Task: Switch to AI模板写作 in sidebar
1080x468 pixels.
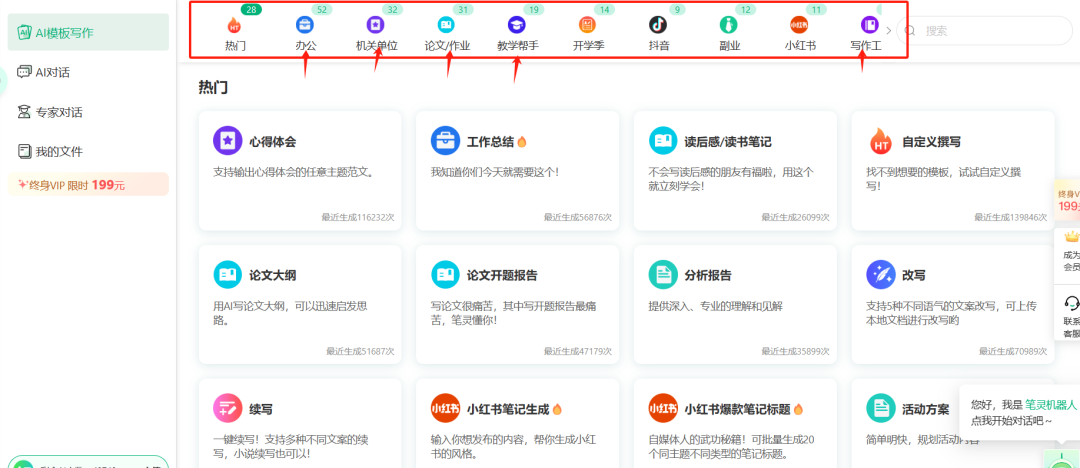Action: tap(88, 32)
